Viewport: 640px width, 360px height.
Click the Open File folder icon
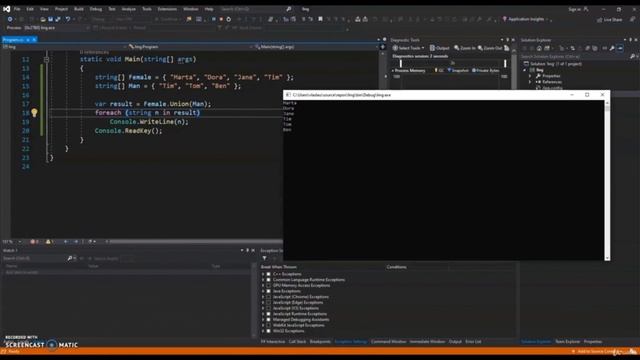(43, 19)
